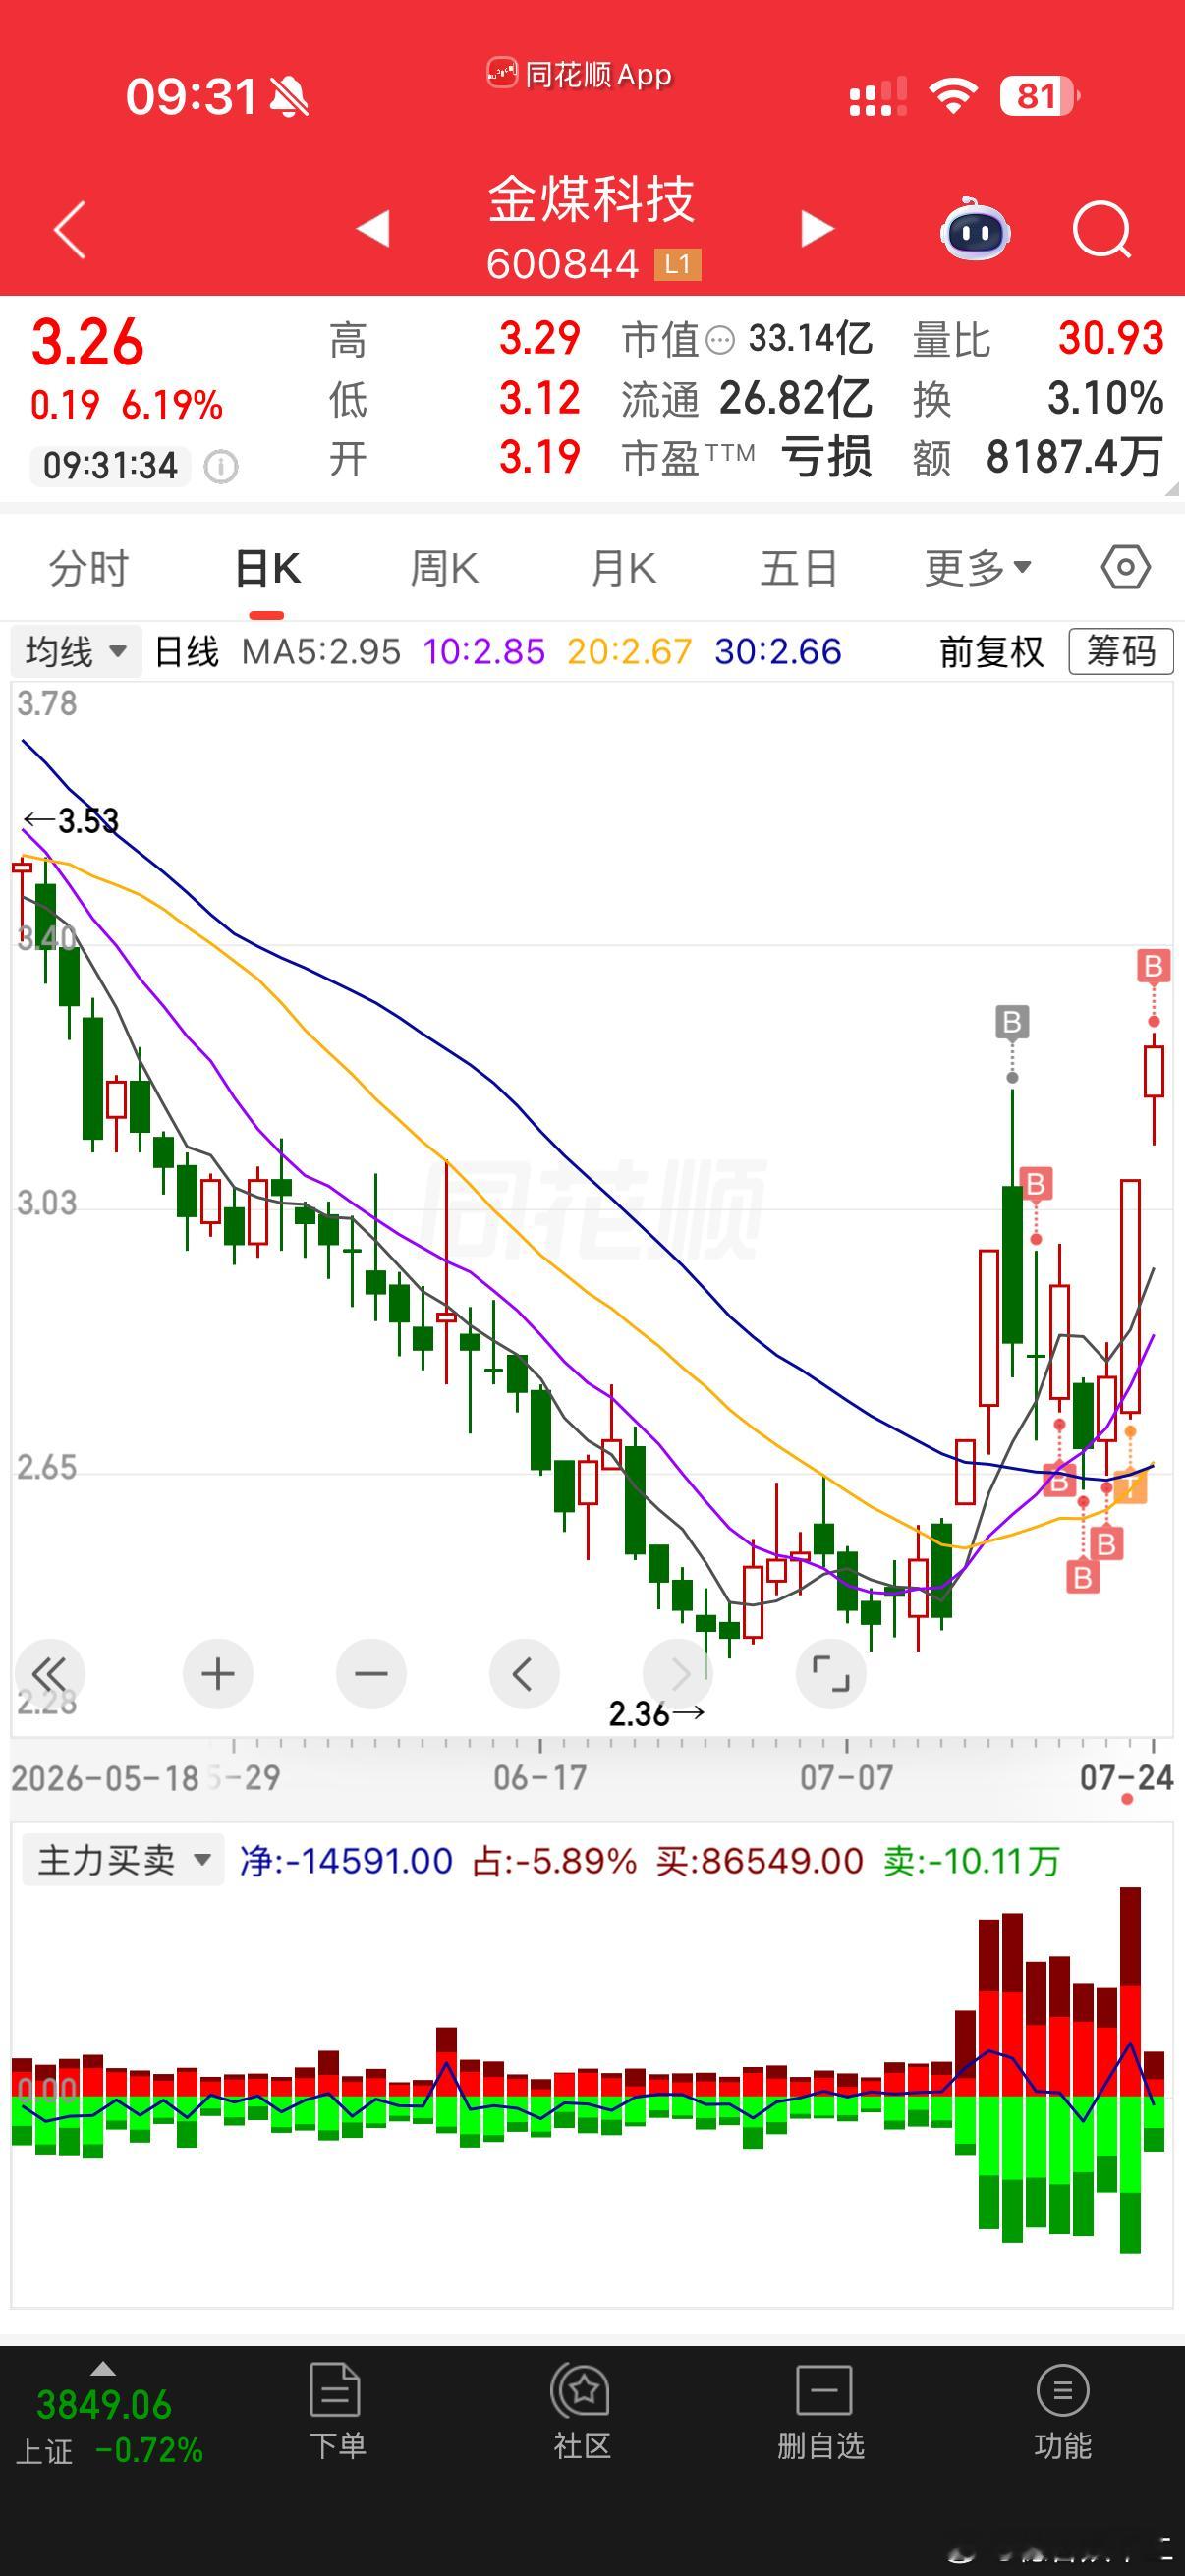The height and width of the screenshot is (2576, 1185).
Task: Tap the orange T marker on chart
Action: (x=1130, y=1488)
